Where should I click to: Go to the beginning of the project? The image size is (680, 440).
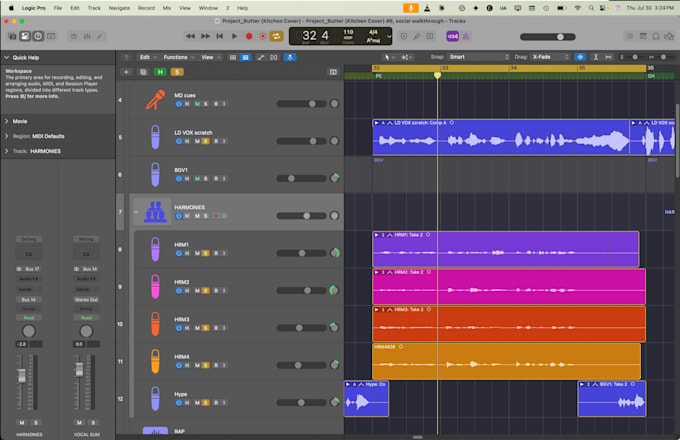click(x=220, y=36)
